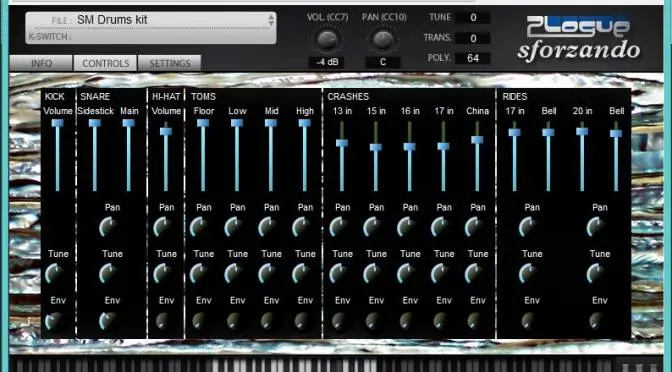672x372 pixels.
Task: Click the VOL (CC7) knob
Action: 327,40
